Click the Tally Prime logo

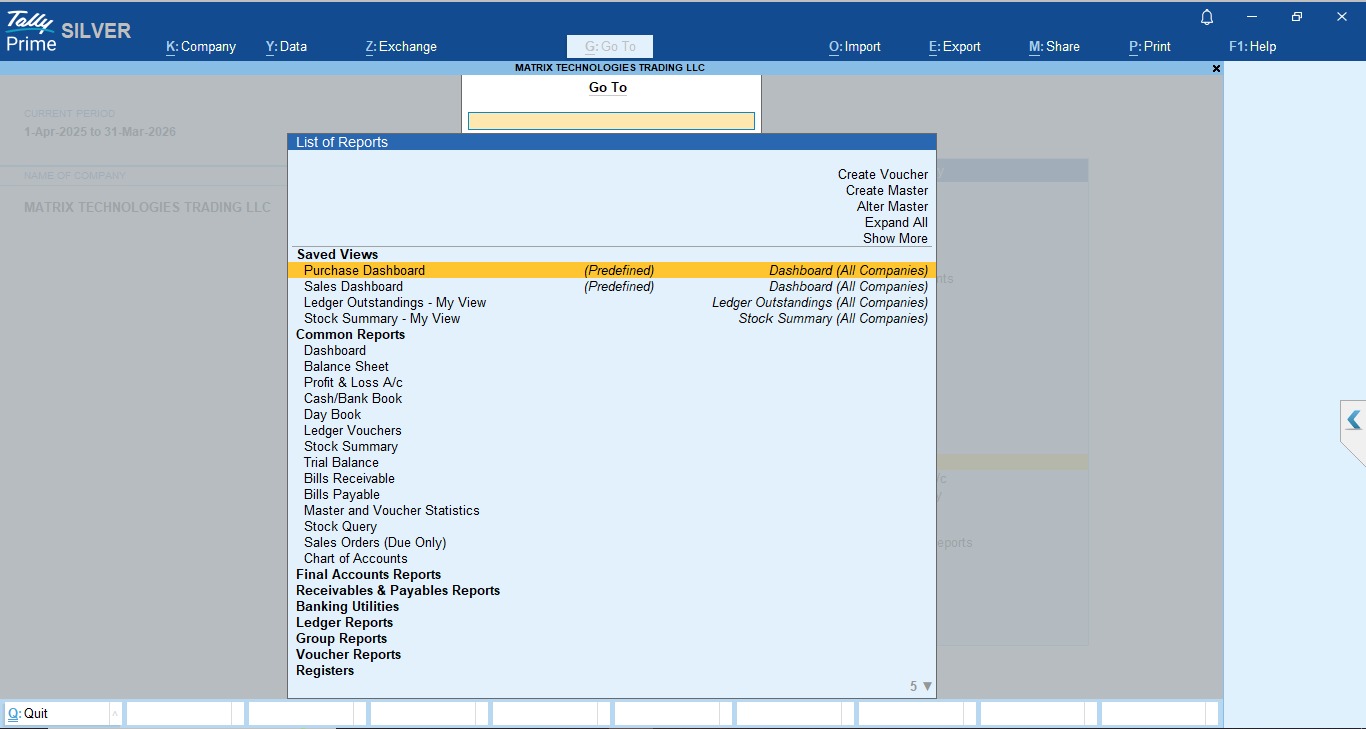click(x=32, y=30)
